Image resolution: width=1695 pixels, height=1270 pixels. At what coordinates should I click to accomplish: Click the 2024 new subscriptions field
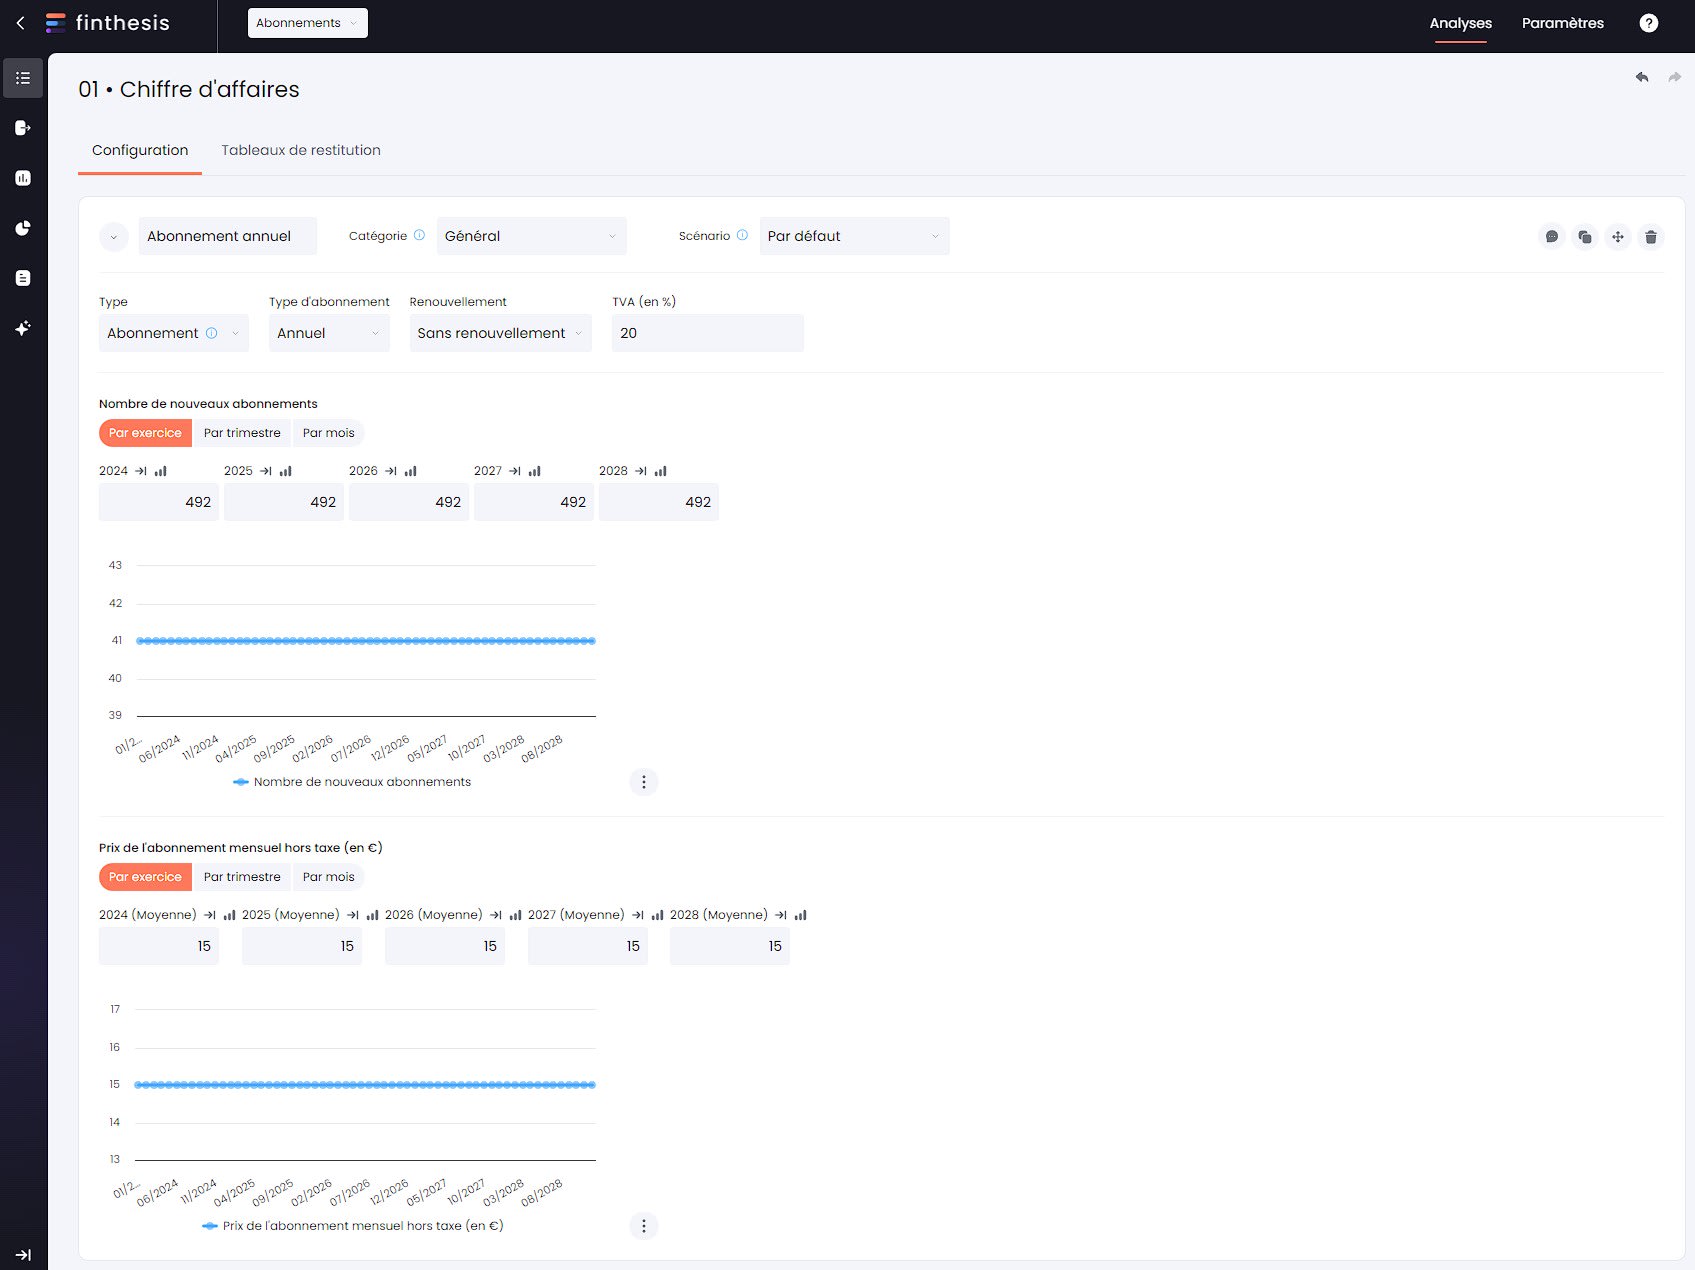click(159, 502)
